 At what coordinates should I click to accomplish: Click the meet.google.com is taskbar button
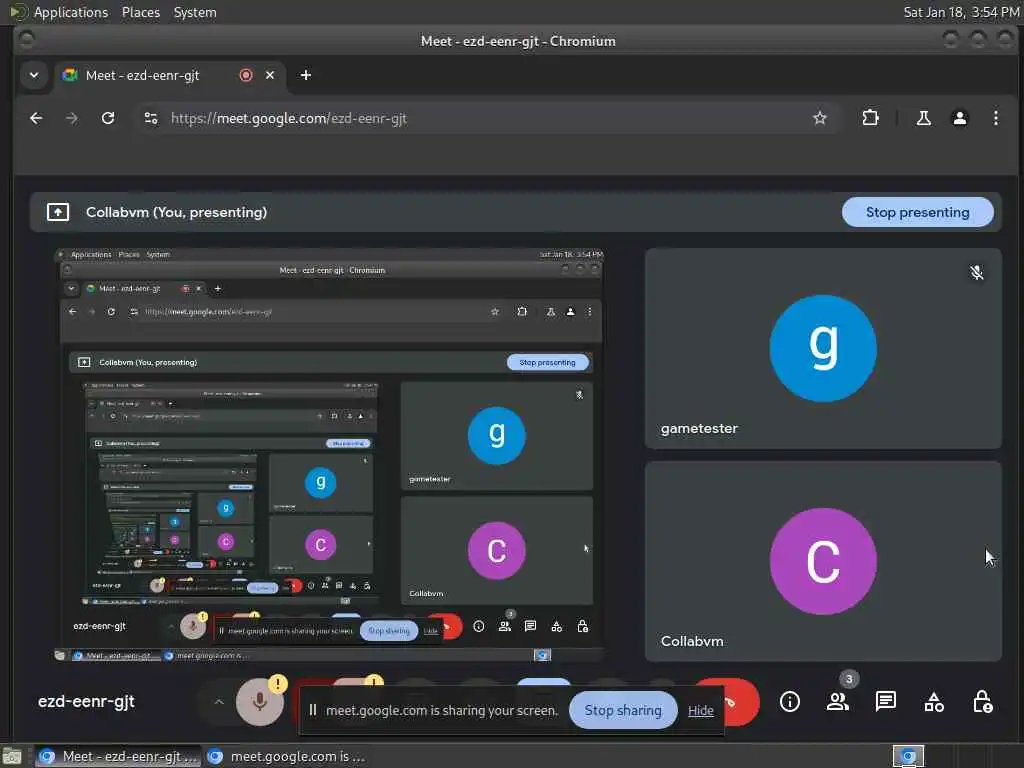point(287,756)
